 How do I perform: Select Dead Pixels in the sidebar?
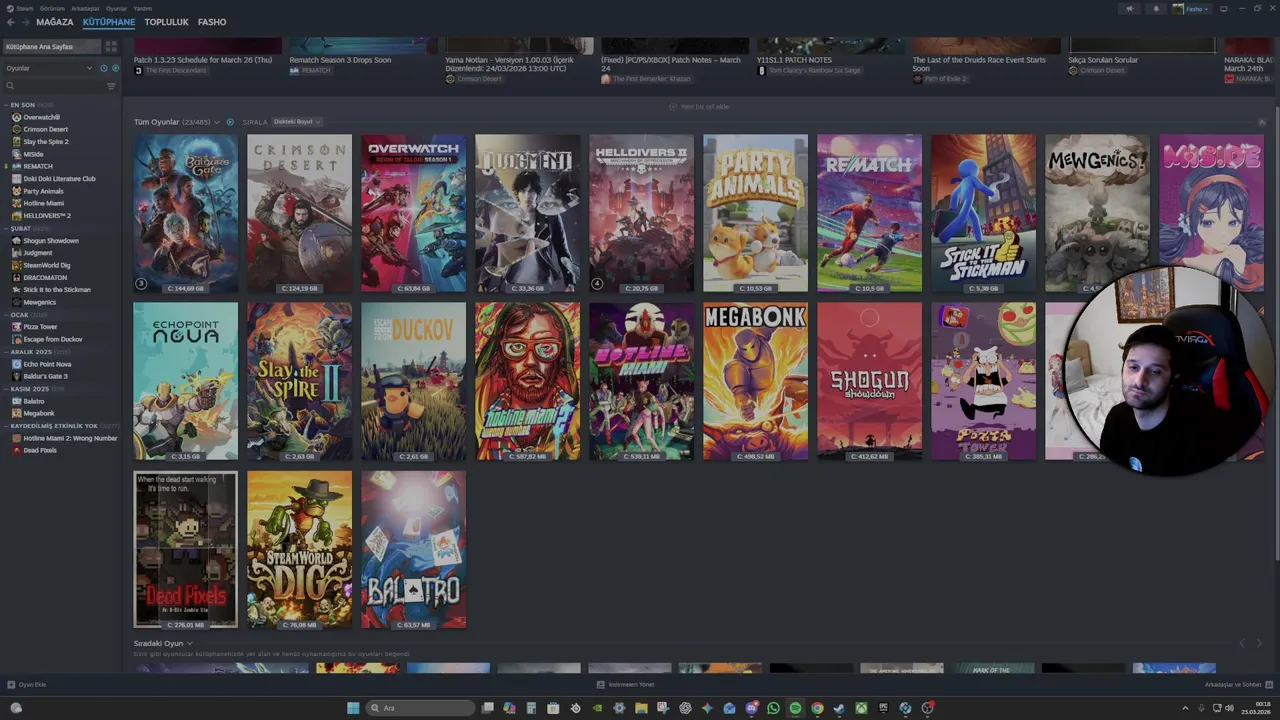coord(40,450)
